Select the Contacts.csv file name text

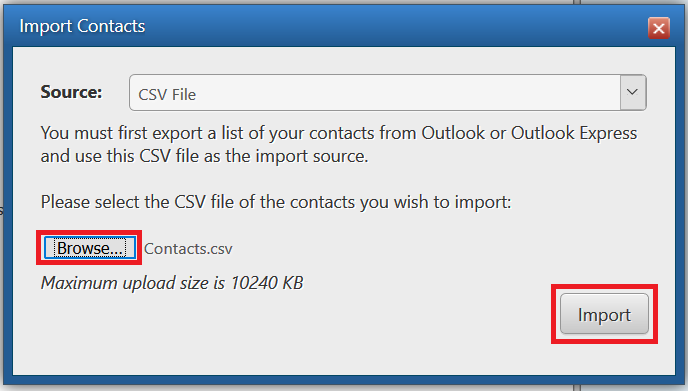[x=188, y=249]
